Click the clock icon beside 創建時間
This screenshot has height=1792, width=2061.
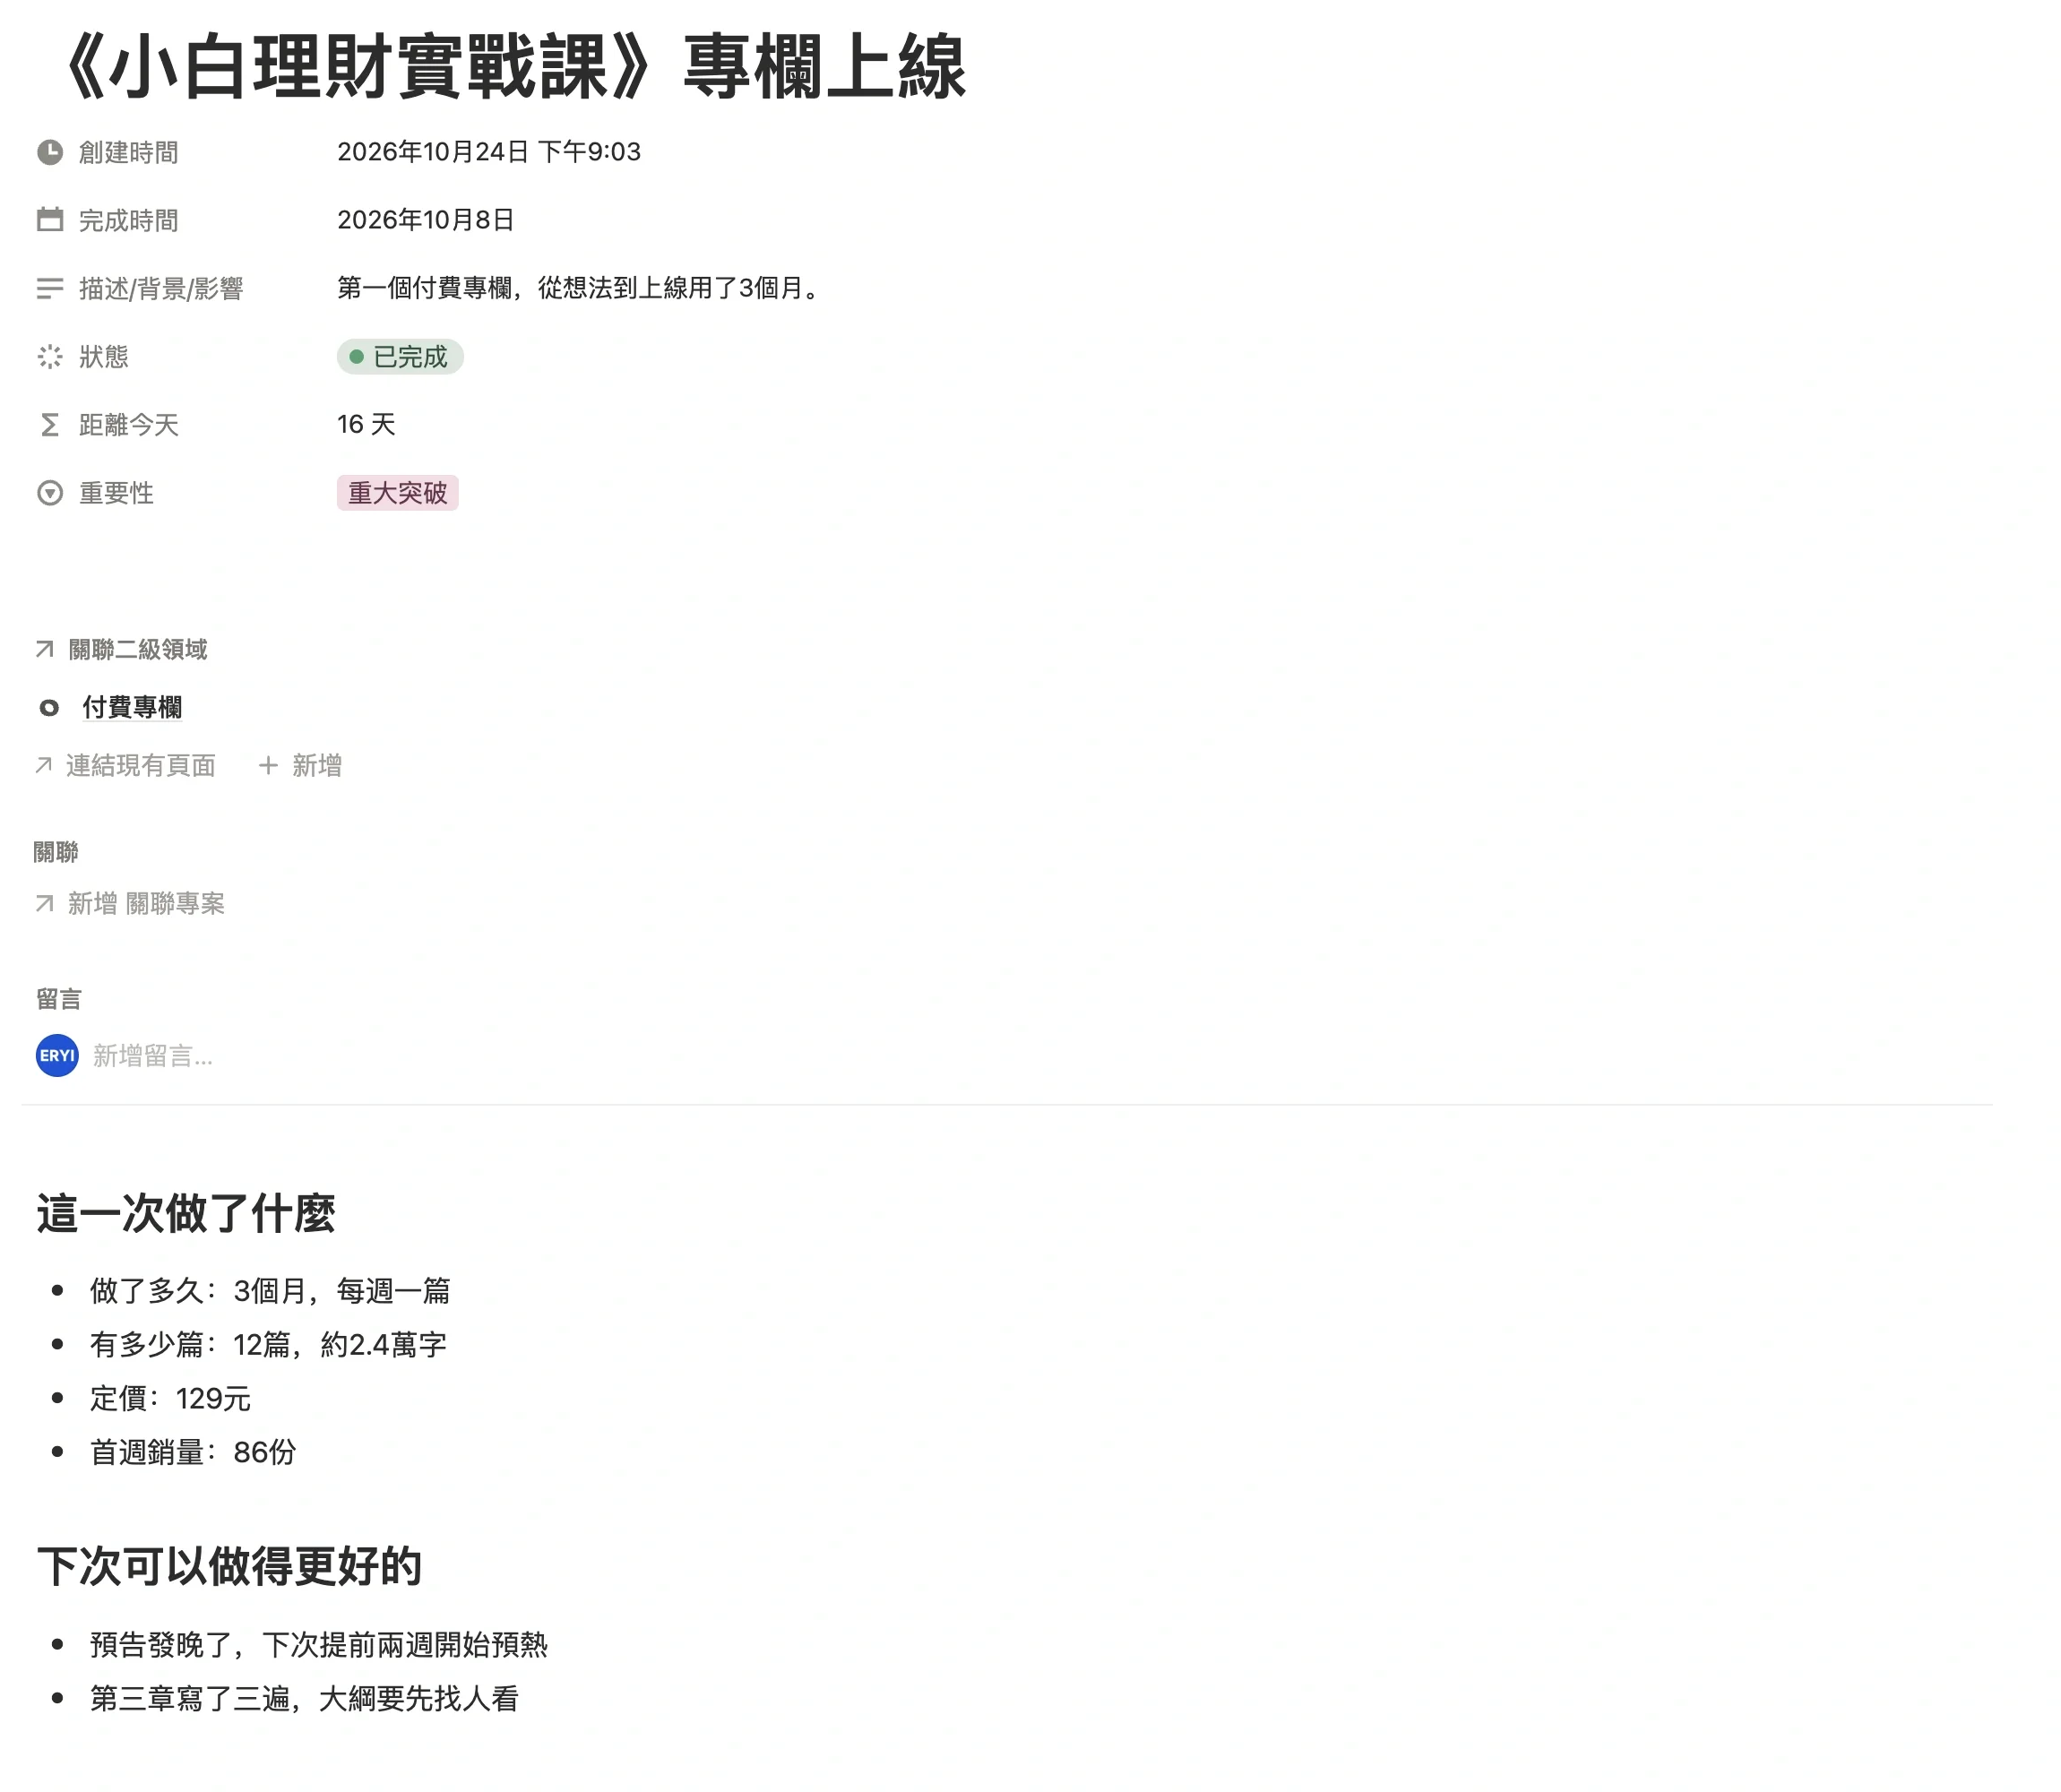[50, 152]
